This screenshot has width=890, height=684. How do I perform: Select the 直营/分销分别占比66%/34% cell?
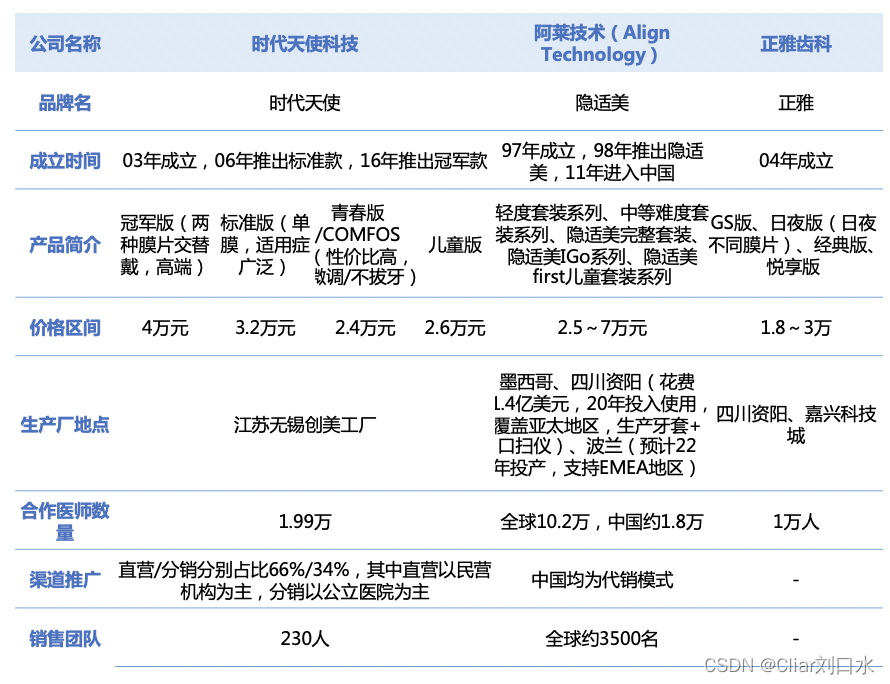click(x=305, y=580)
